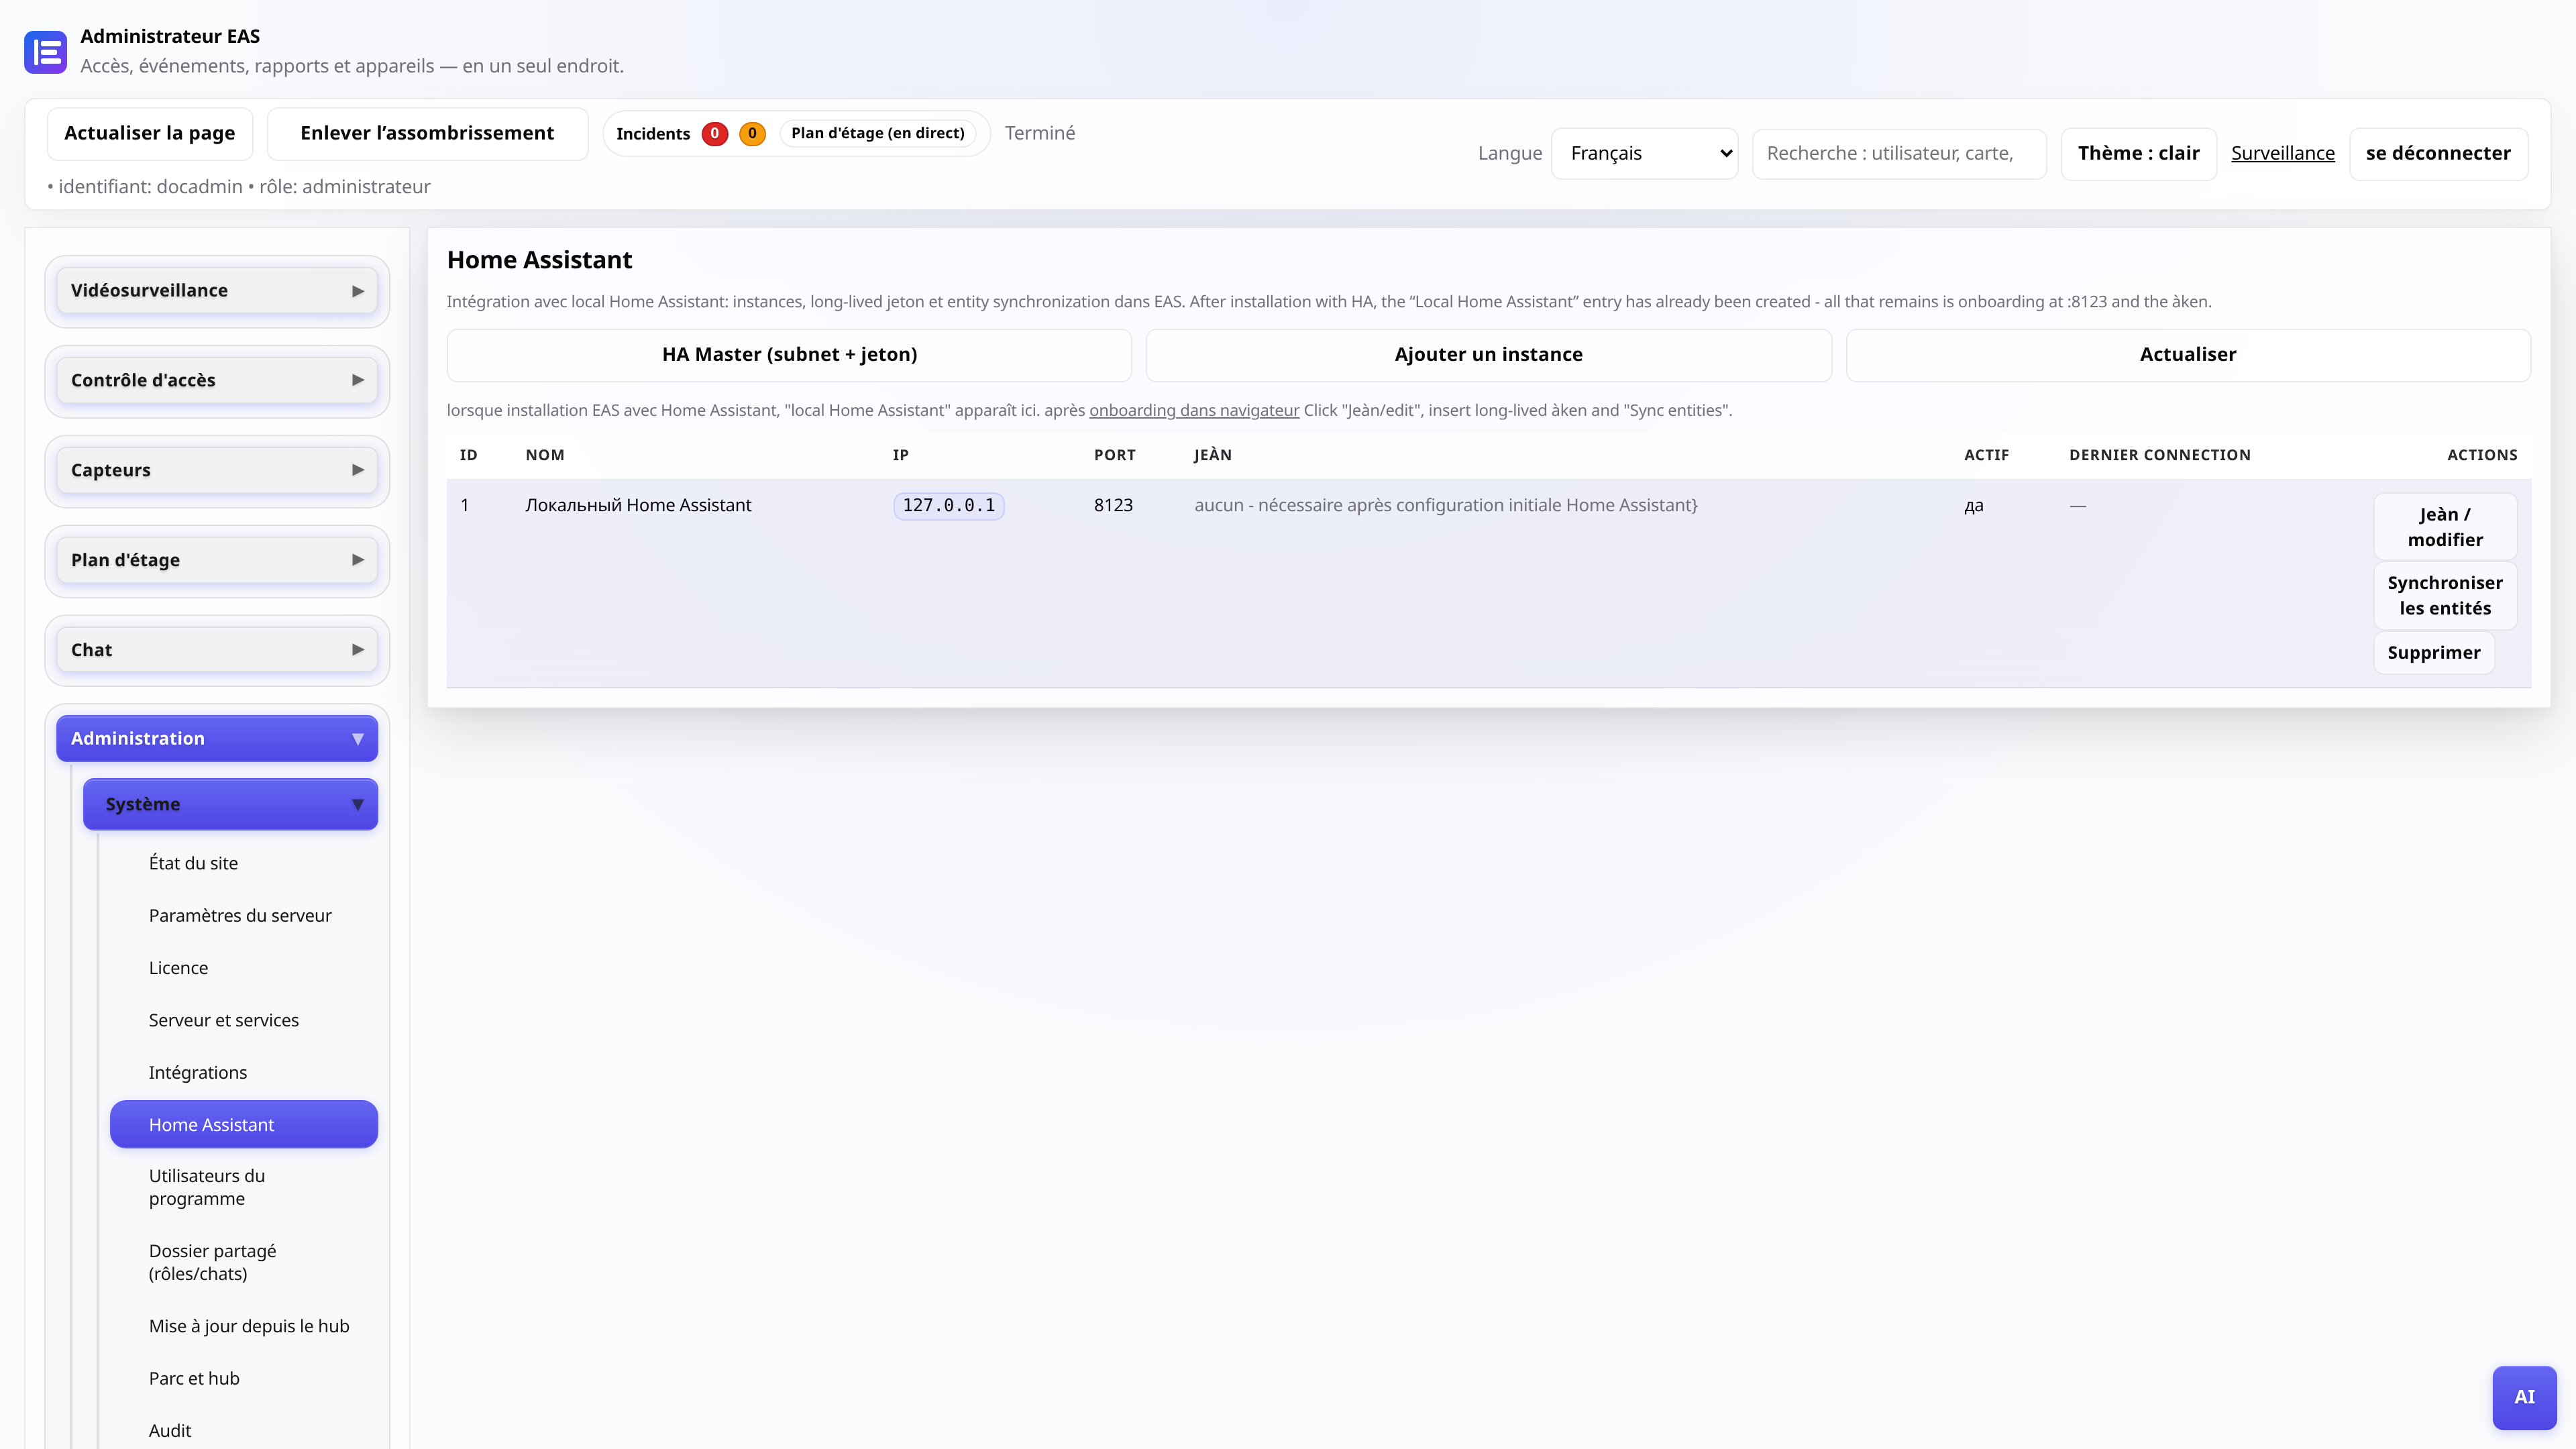The width and height of the screenshot is (2576, 1449).
Task: Click Enlever l'assombrissement button
Action: click(x=427, y=133)
